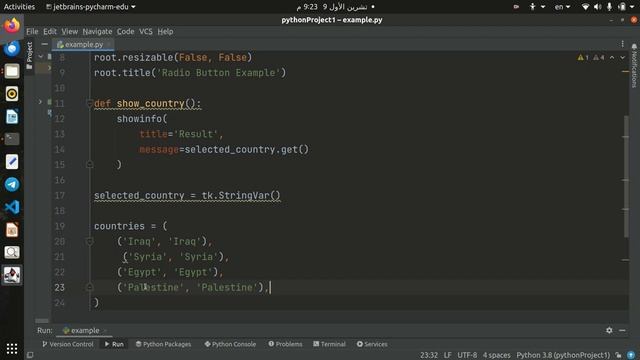Screen dimensions: 640x360
Task: Open LibreOffice Impress from the dock
Action: [12, 230]
